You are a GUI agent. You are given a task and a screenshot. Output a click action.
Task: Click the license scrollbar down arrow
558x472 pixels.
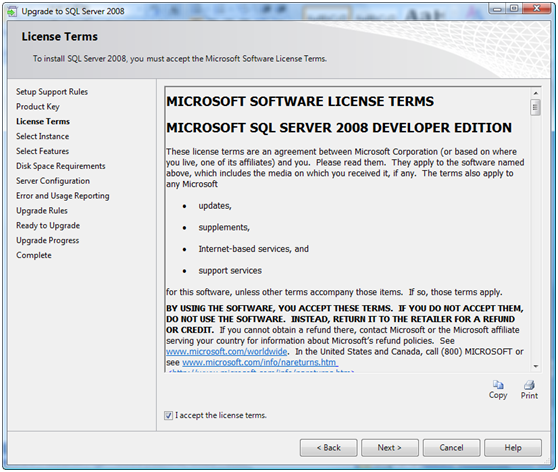[535, 366]
